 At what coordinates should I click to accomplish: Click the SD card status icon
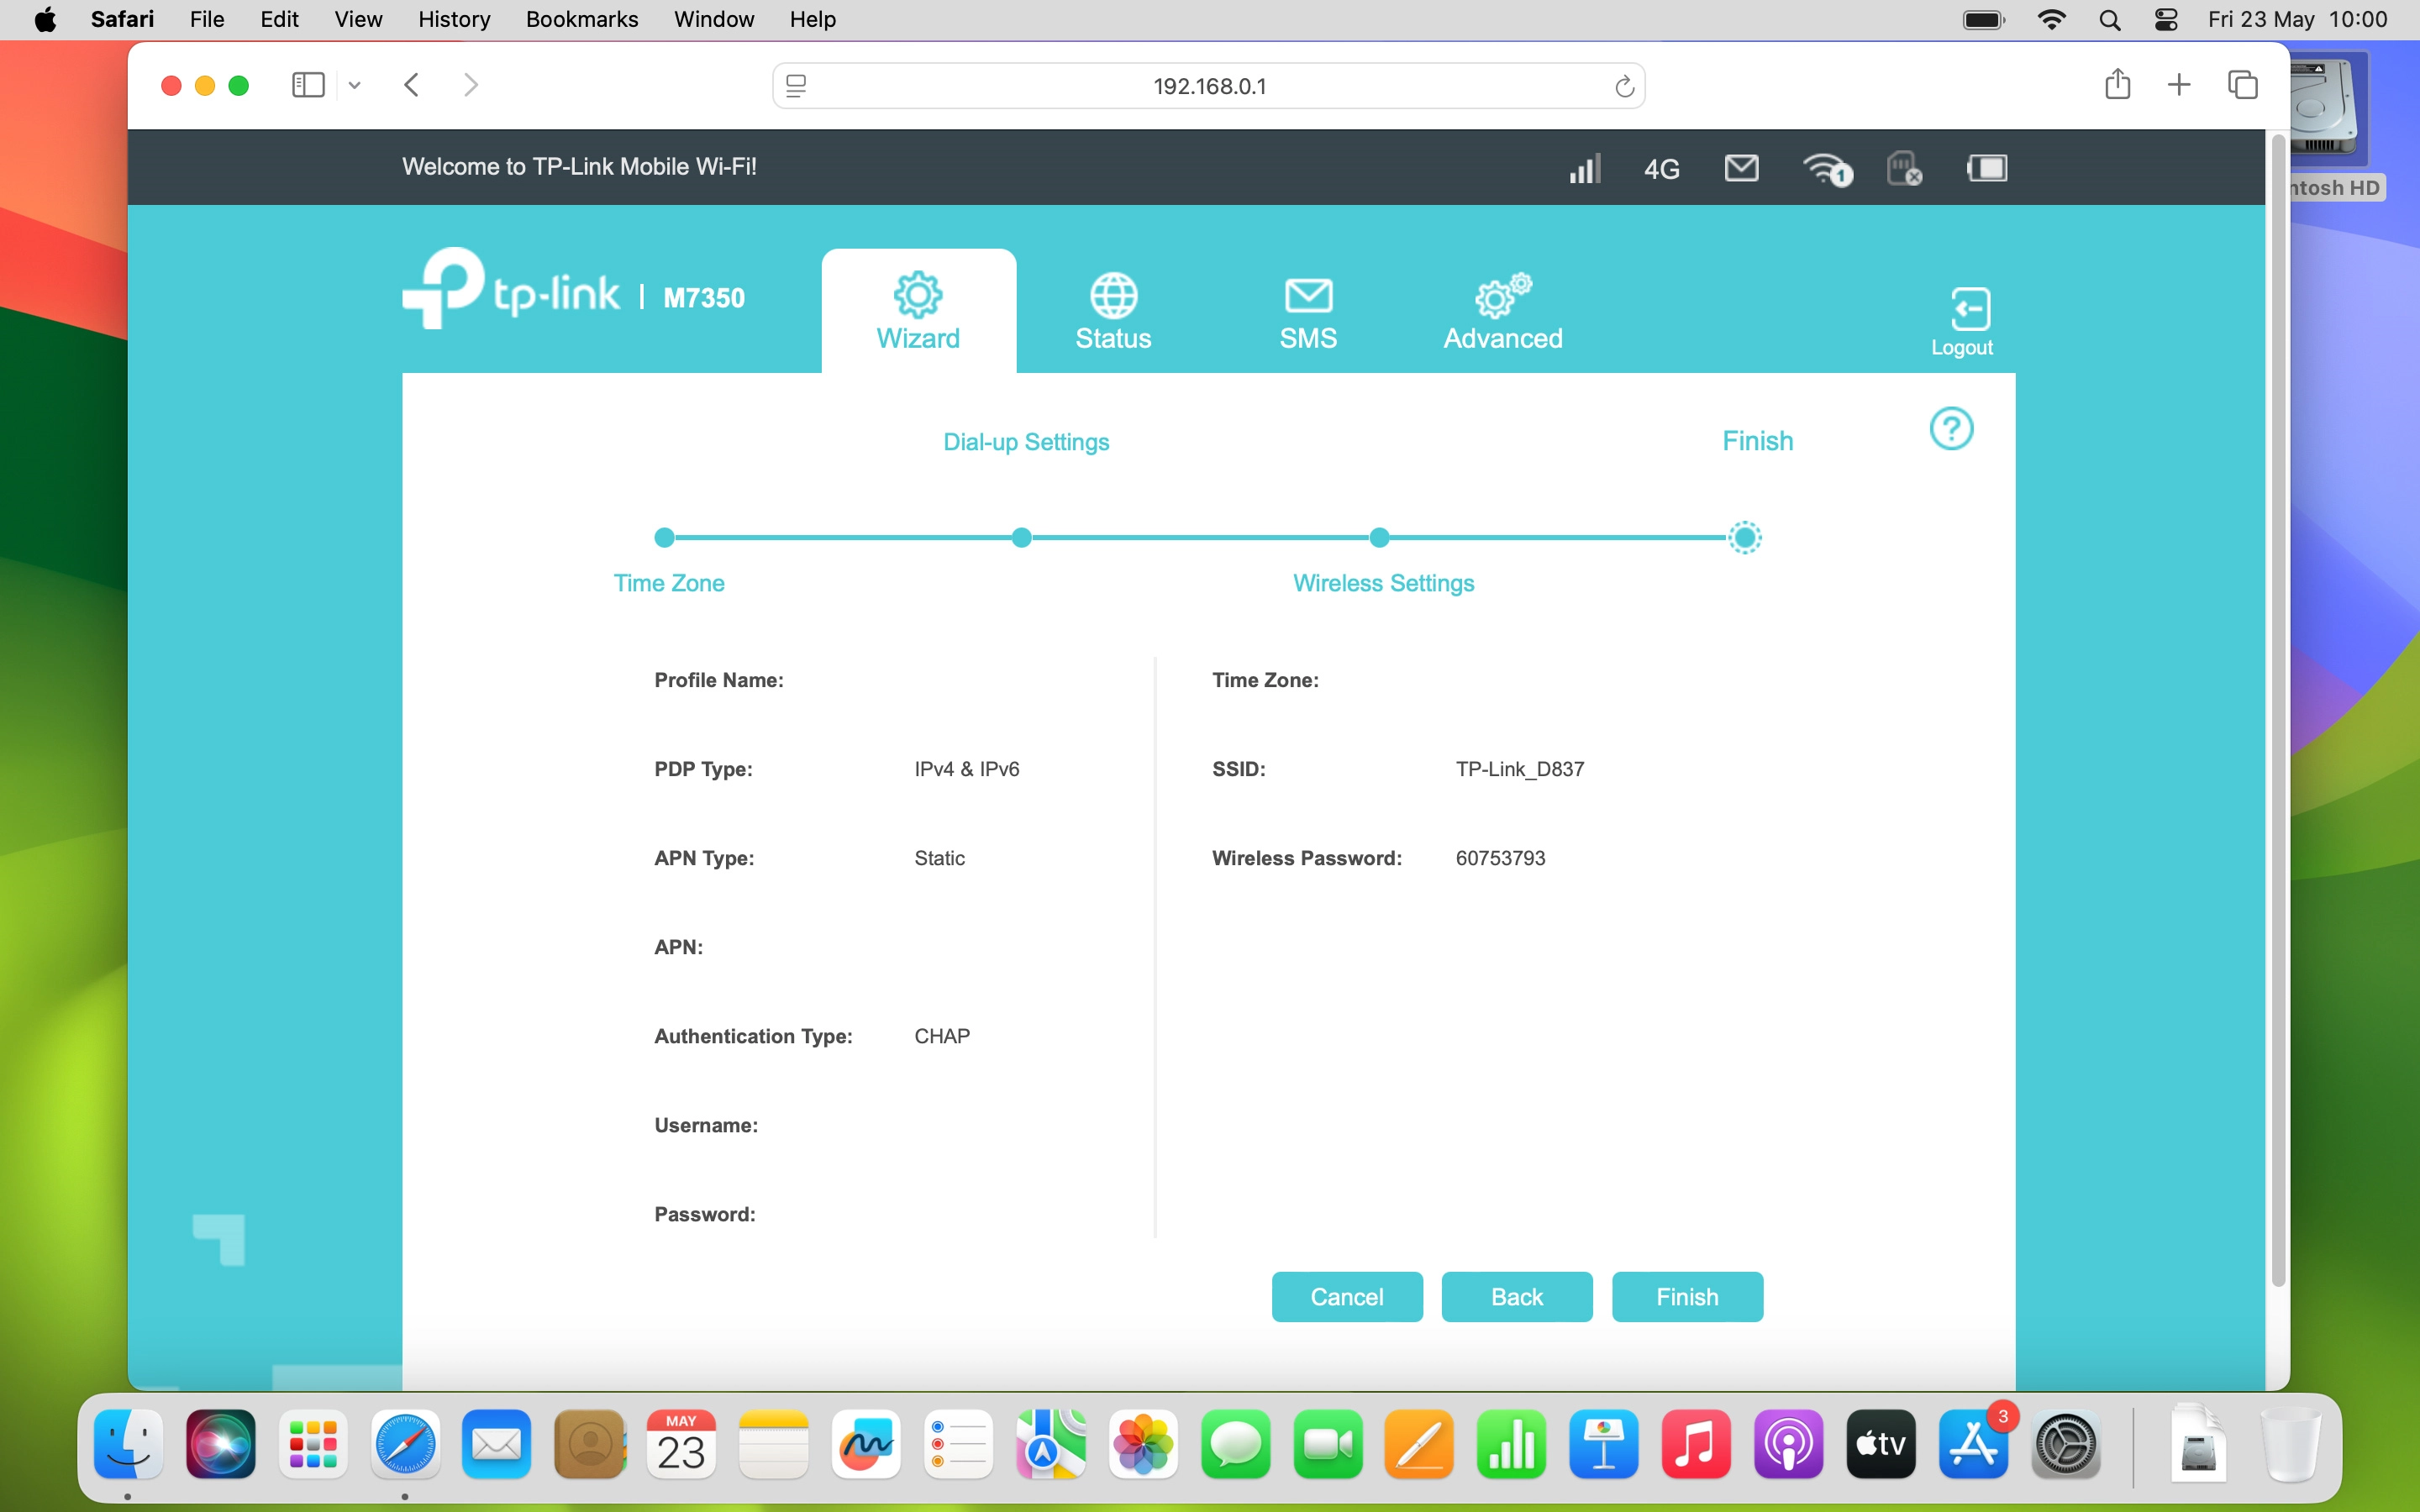pyautogui.click(x=1903, y=168)
